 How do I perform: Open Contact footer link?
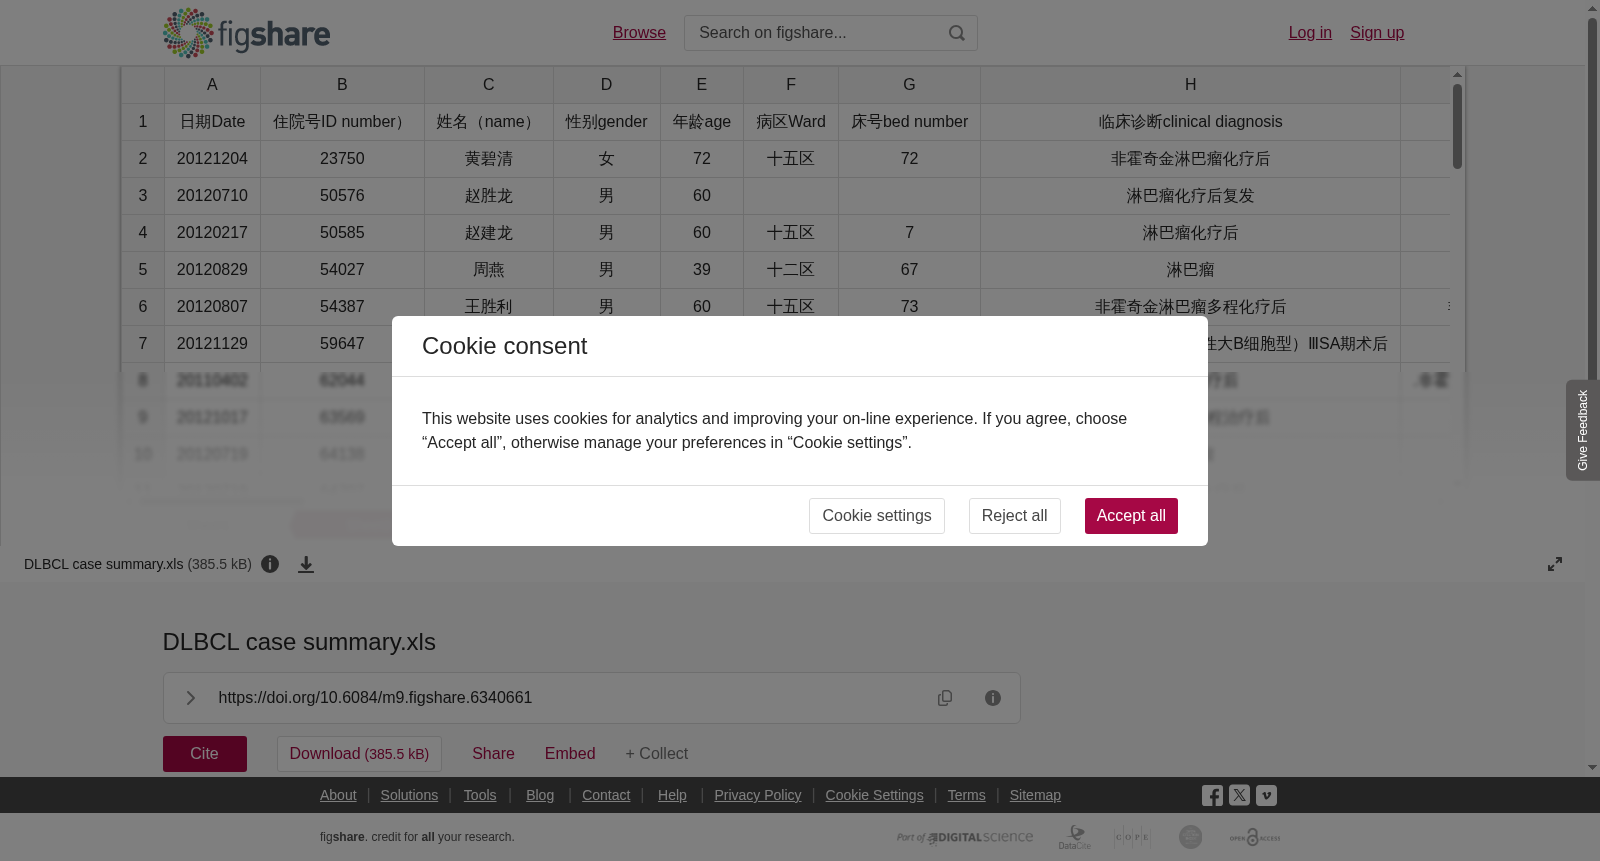pyautogui.click(x=606, y=795)
